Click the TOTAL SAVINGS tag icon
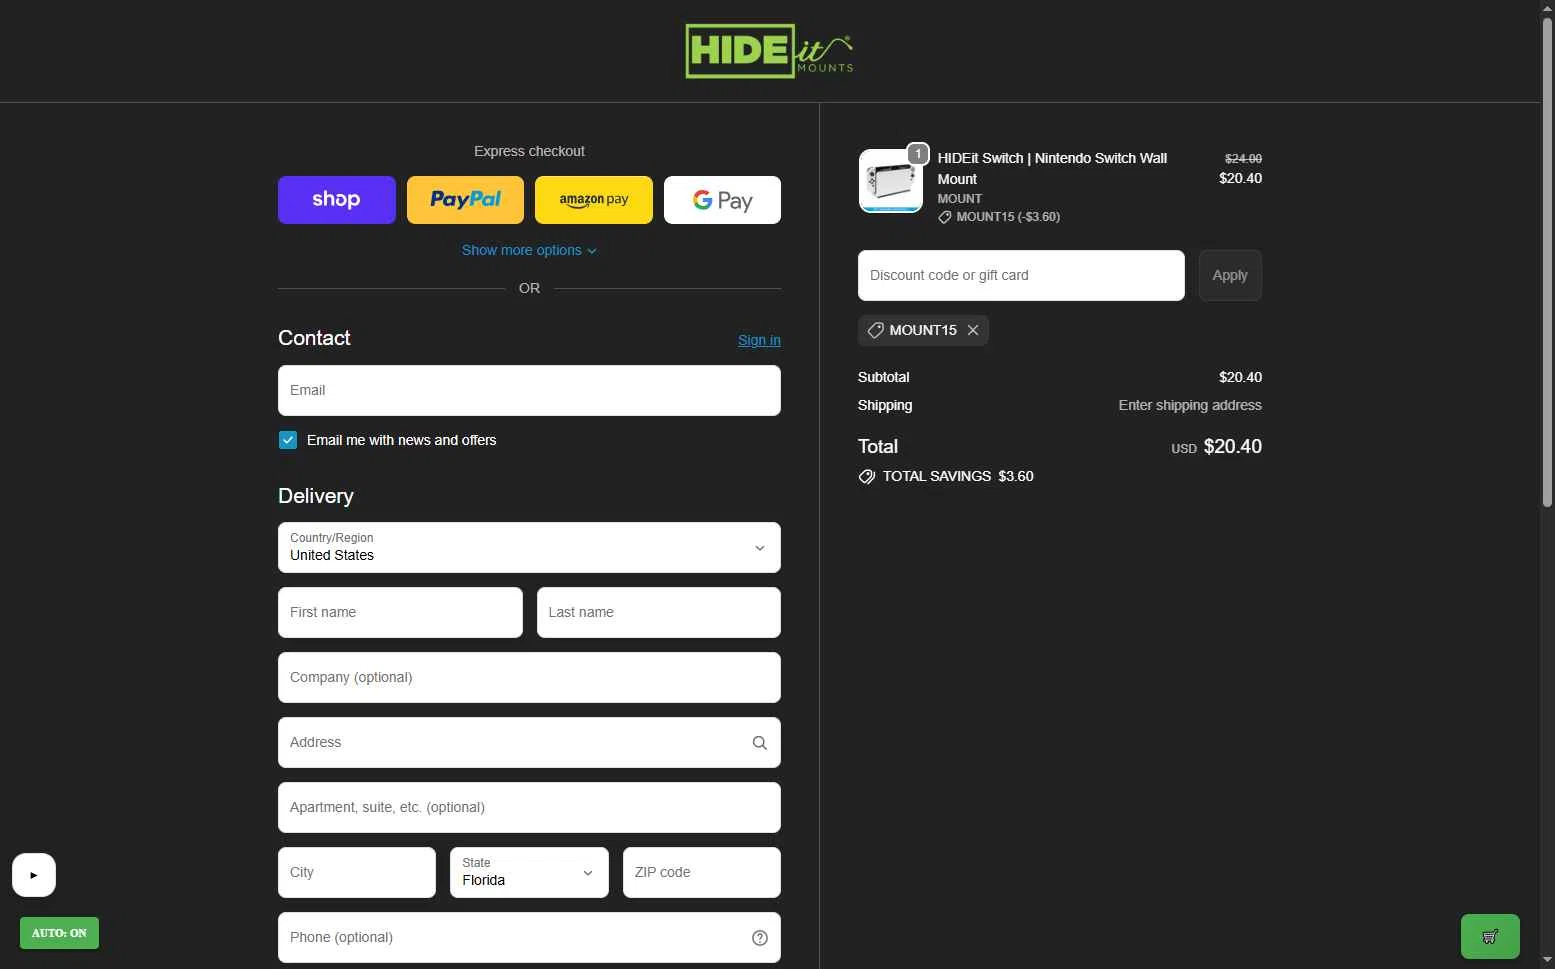This screenshot has width=1555, height=969. (867, 477)
